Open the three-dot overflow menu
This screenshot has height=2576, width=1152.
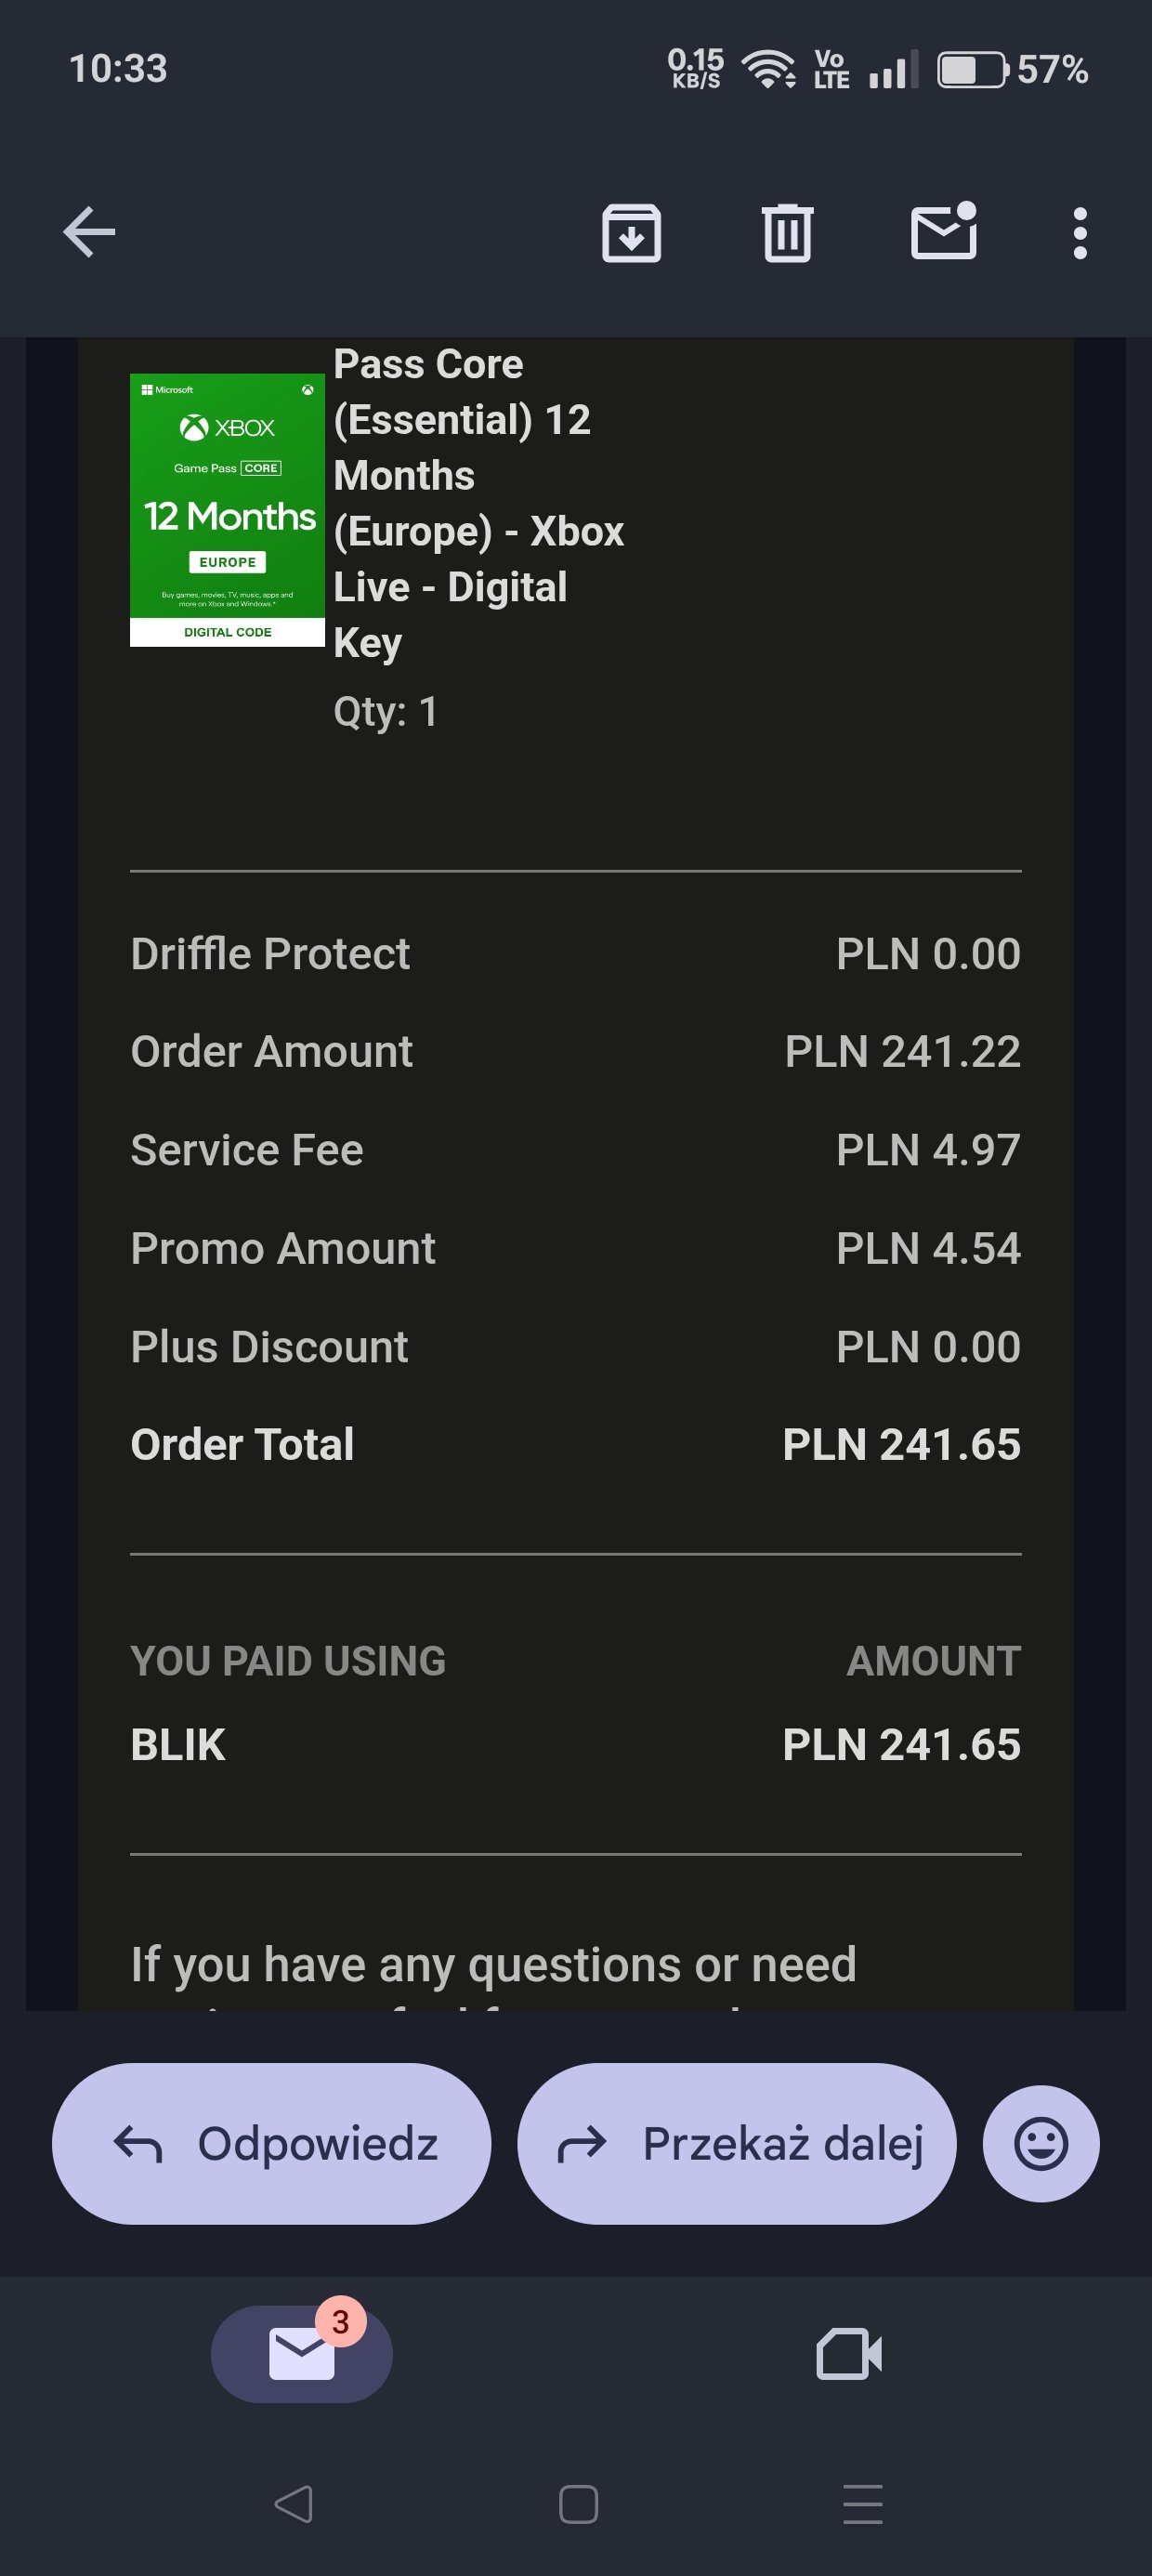click(x=1079, y=233)
